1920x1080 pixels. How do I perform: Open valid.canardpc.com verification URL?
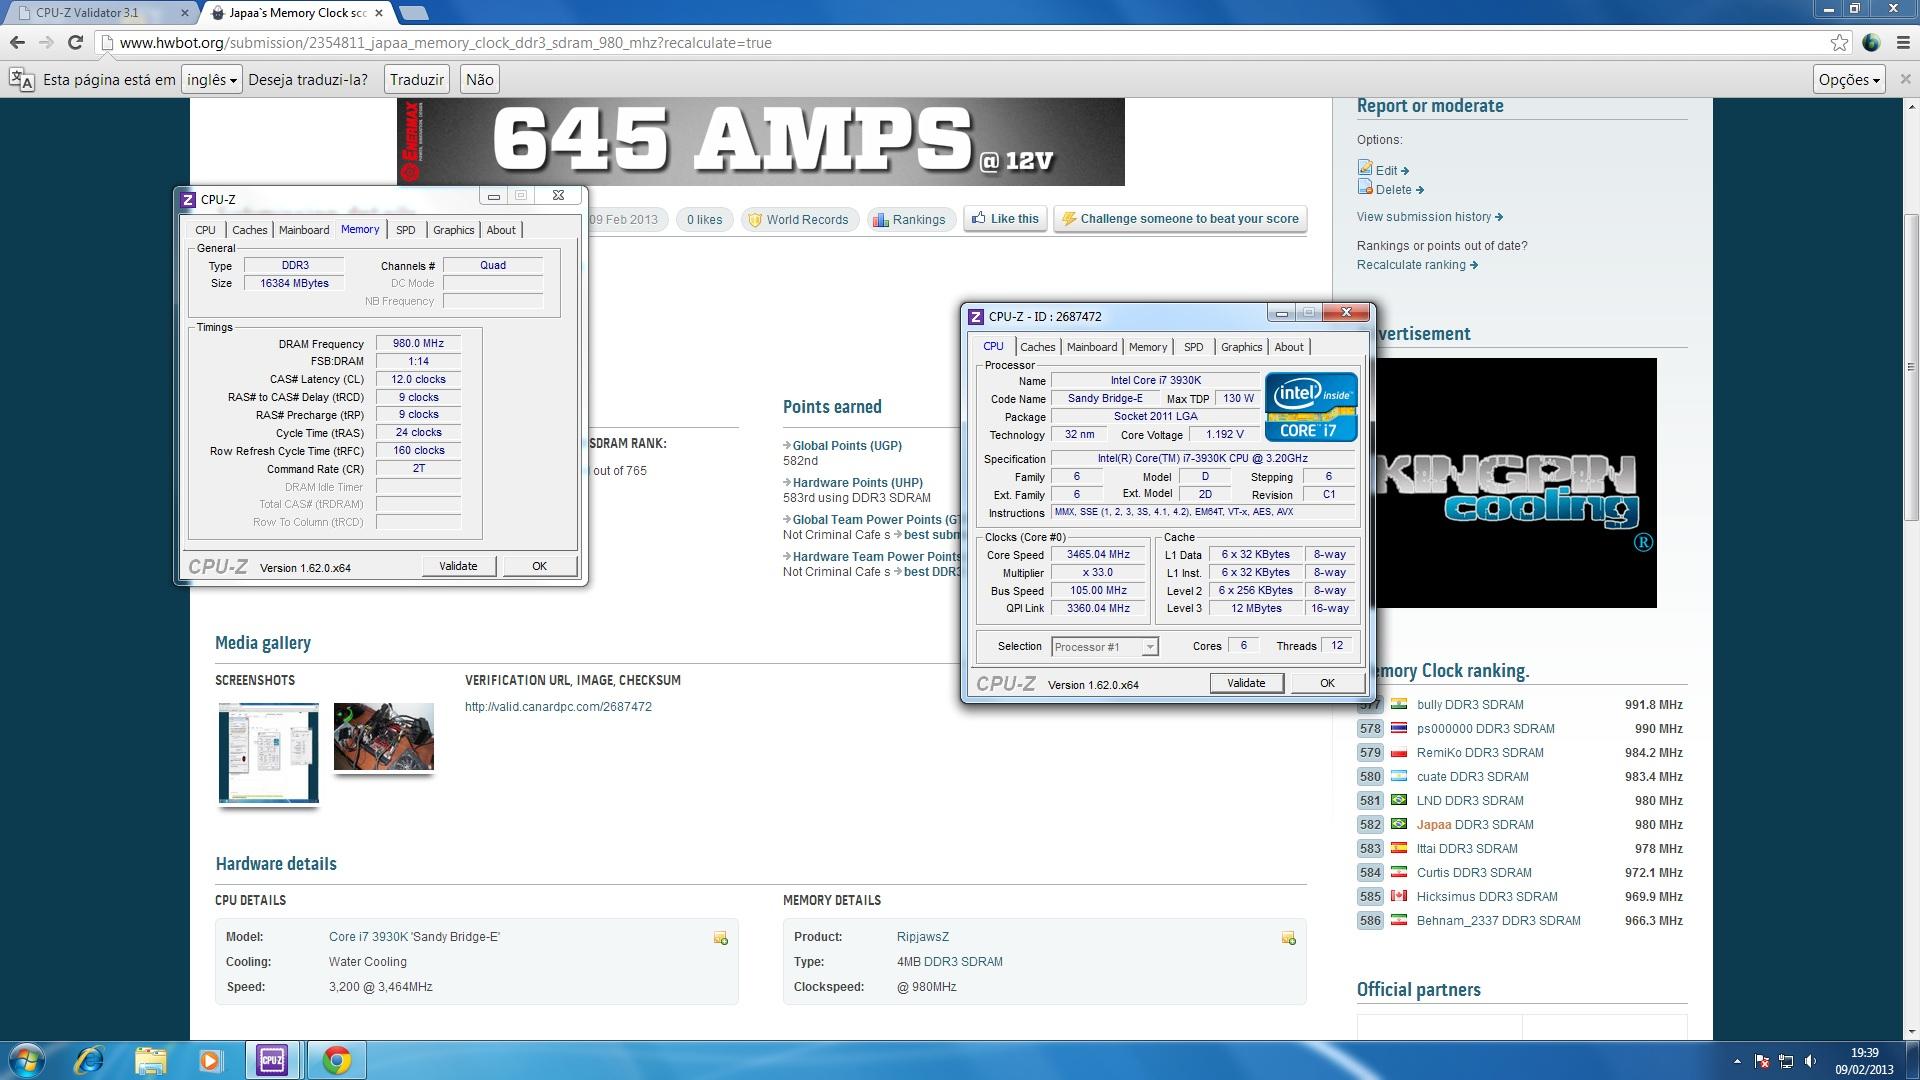coord(558,707)
